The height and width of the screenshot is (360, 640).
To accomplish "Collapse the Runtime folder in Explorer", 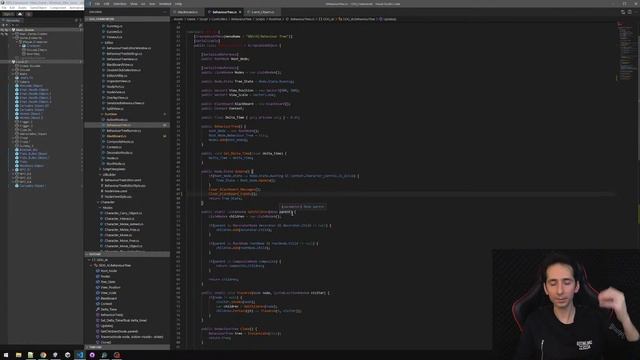I will point(110,114).
